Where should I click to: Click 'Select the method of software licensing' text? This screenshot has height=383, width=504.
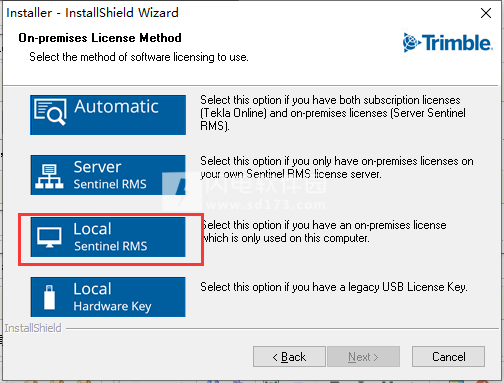139,57
